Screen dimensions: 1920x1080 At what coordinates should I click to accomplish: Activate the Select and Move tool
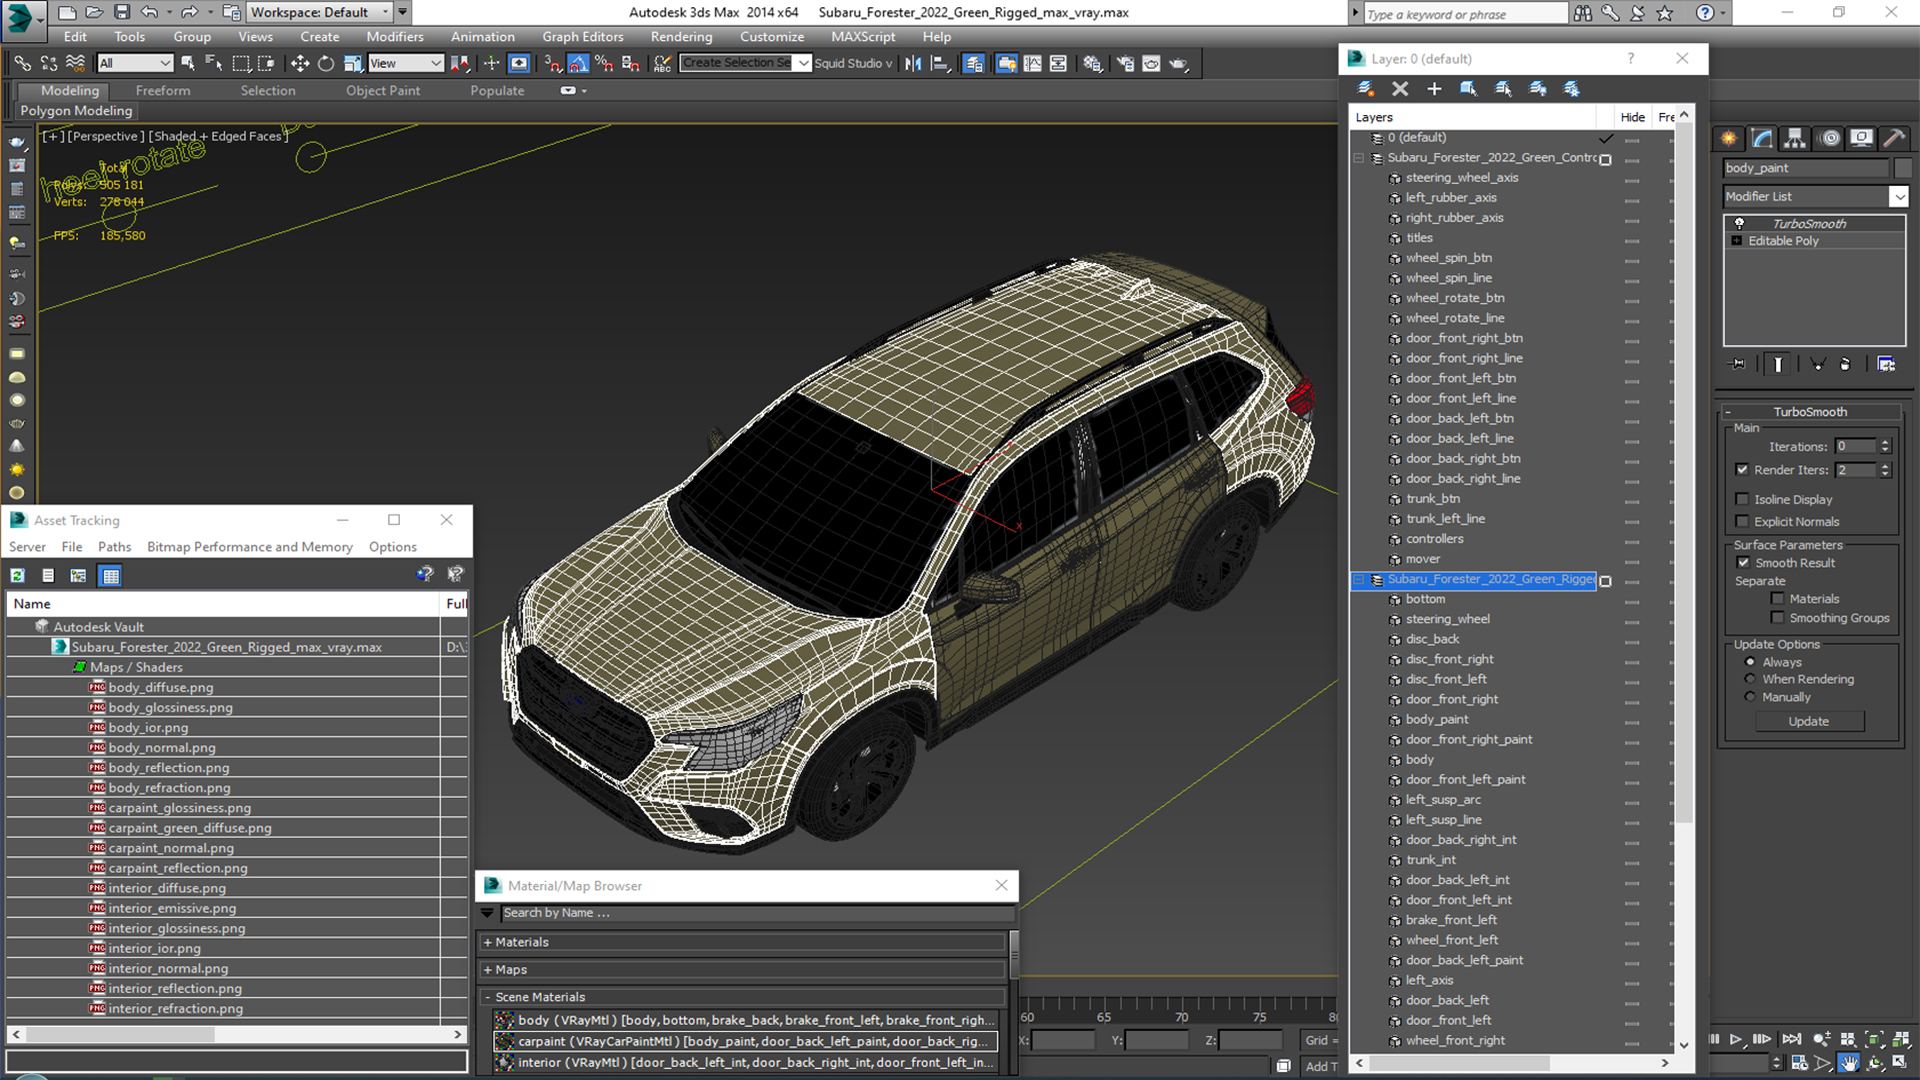299,63
